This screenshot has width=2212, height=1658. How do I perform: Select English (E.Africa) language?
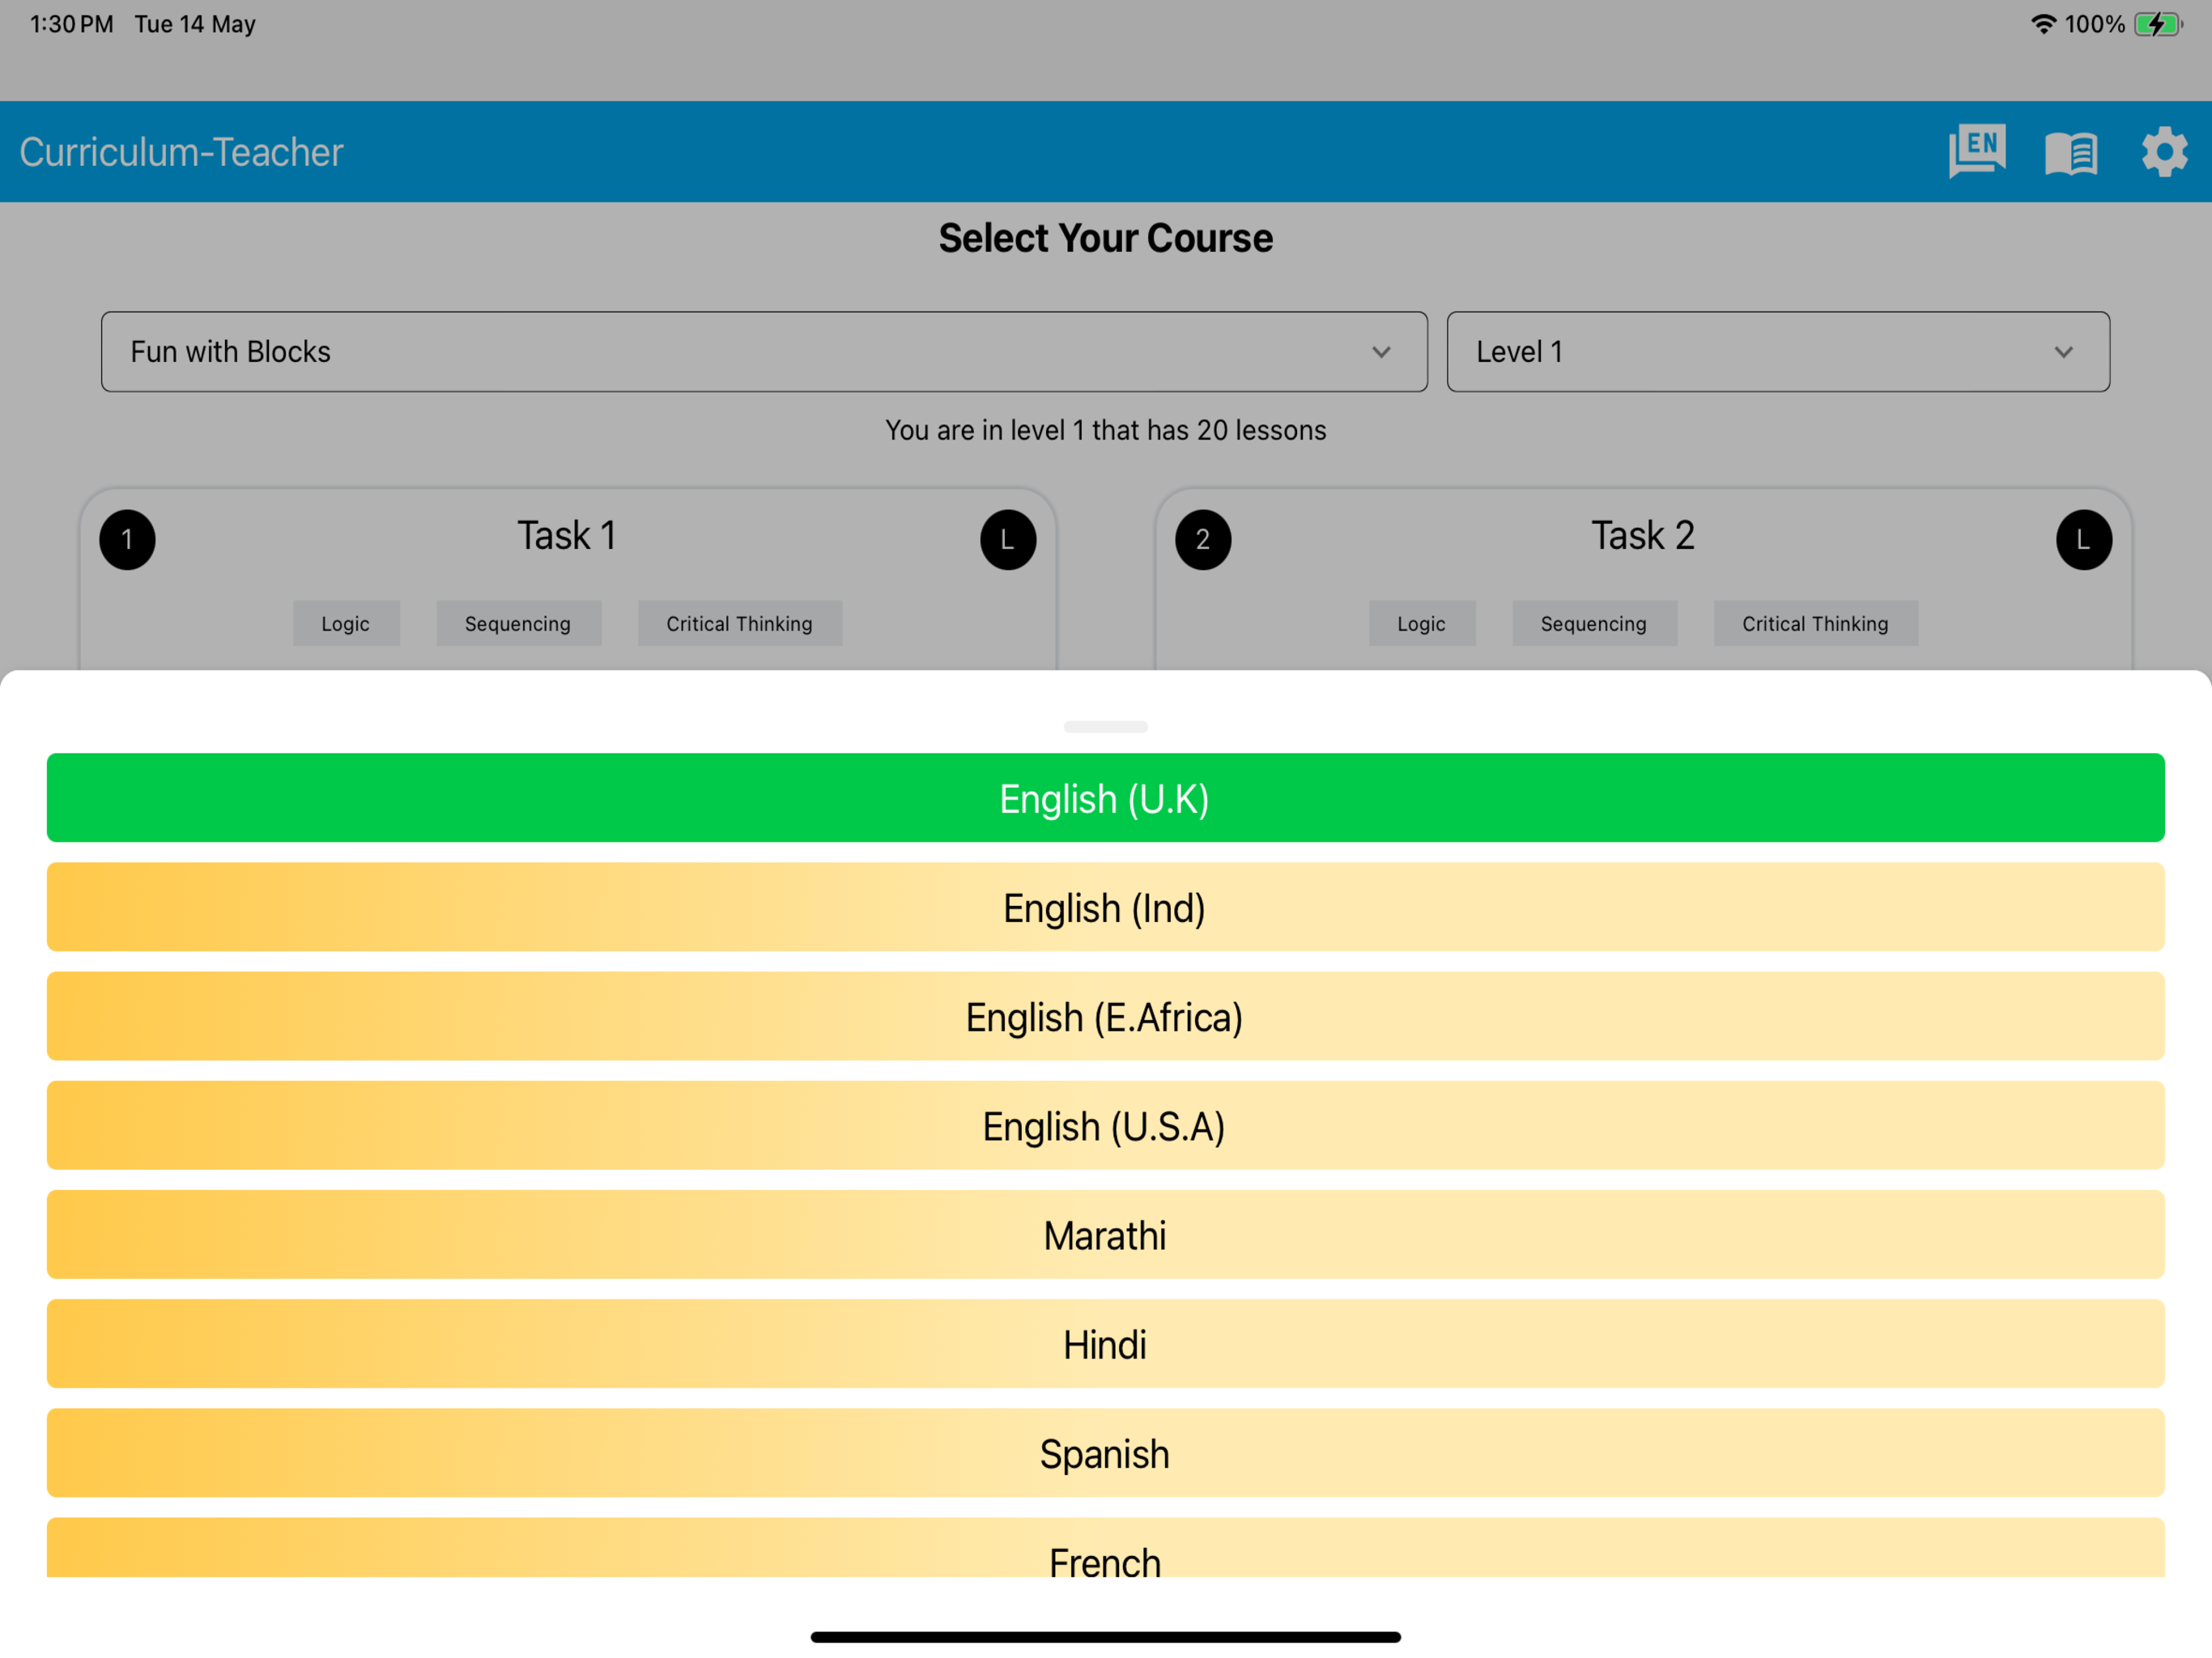tap(1106, 1016)
